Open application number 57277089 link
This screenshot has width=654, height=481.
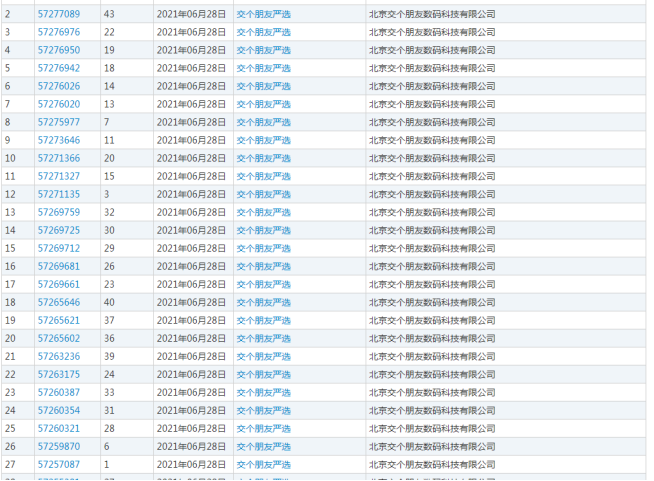(58, 14)
